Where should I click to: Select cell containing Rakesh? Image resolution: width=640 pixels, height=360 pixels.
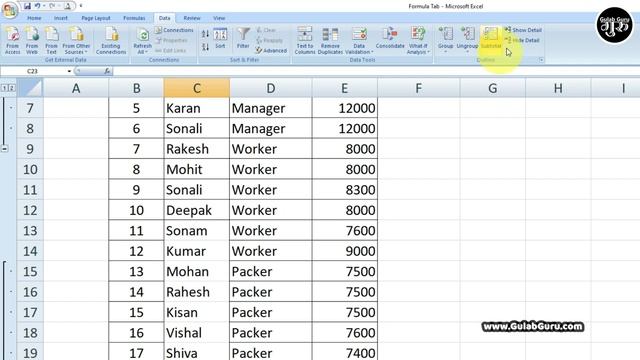pos(197,149)
